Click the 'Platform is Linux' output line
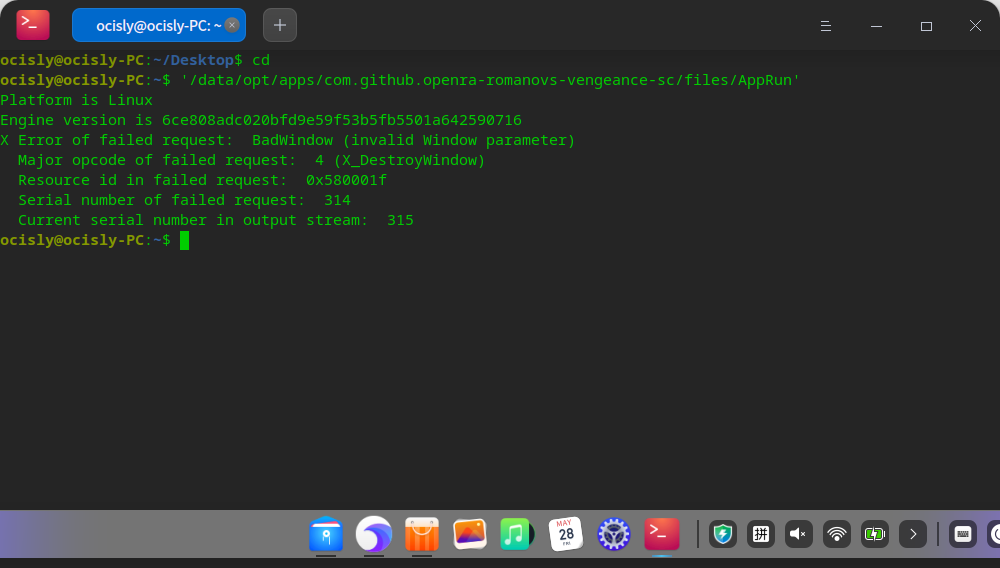Image resolution: width=1000 pixels, height=568 pixels. click(77, 100)
